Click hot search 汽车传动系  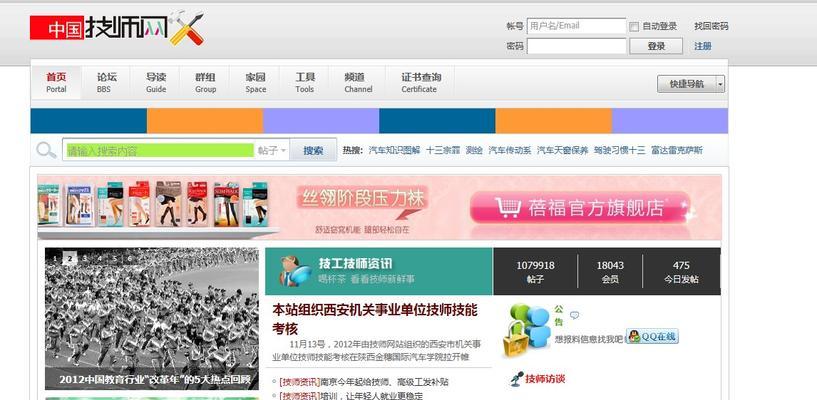pos(510,151)
